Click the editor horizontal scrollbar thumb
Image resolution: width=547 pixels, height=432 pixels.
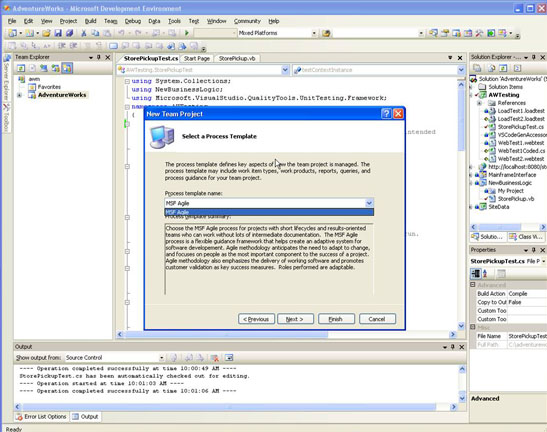pos(227,334)
